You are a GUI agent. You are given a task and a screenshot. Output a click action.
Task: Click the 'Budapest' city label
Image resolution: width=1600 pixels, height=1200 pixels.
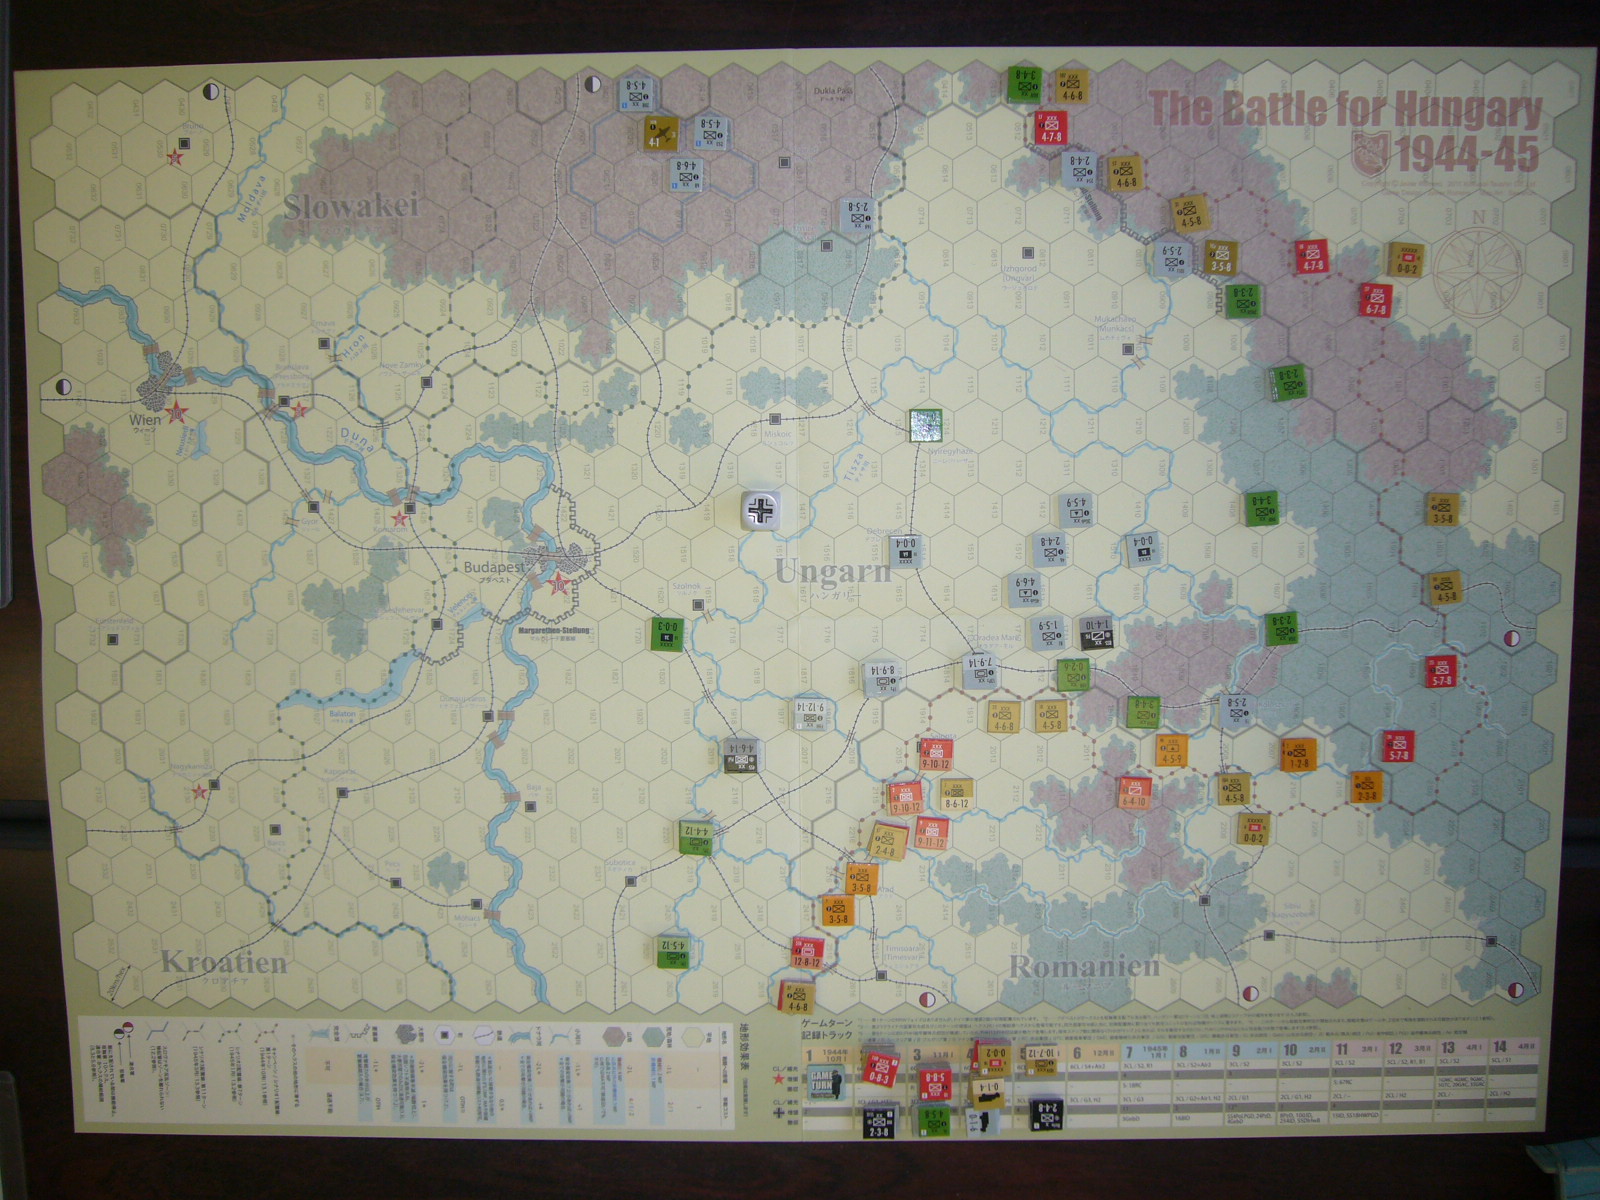click(493, 567)
